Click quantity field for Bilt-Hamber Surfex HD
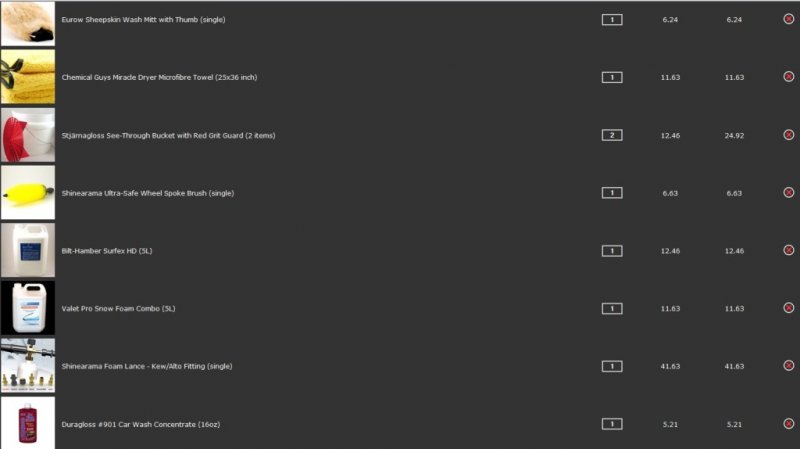This screenshot has height=449, width=800. [612, 250]
